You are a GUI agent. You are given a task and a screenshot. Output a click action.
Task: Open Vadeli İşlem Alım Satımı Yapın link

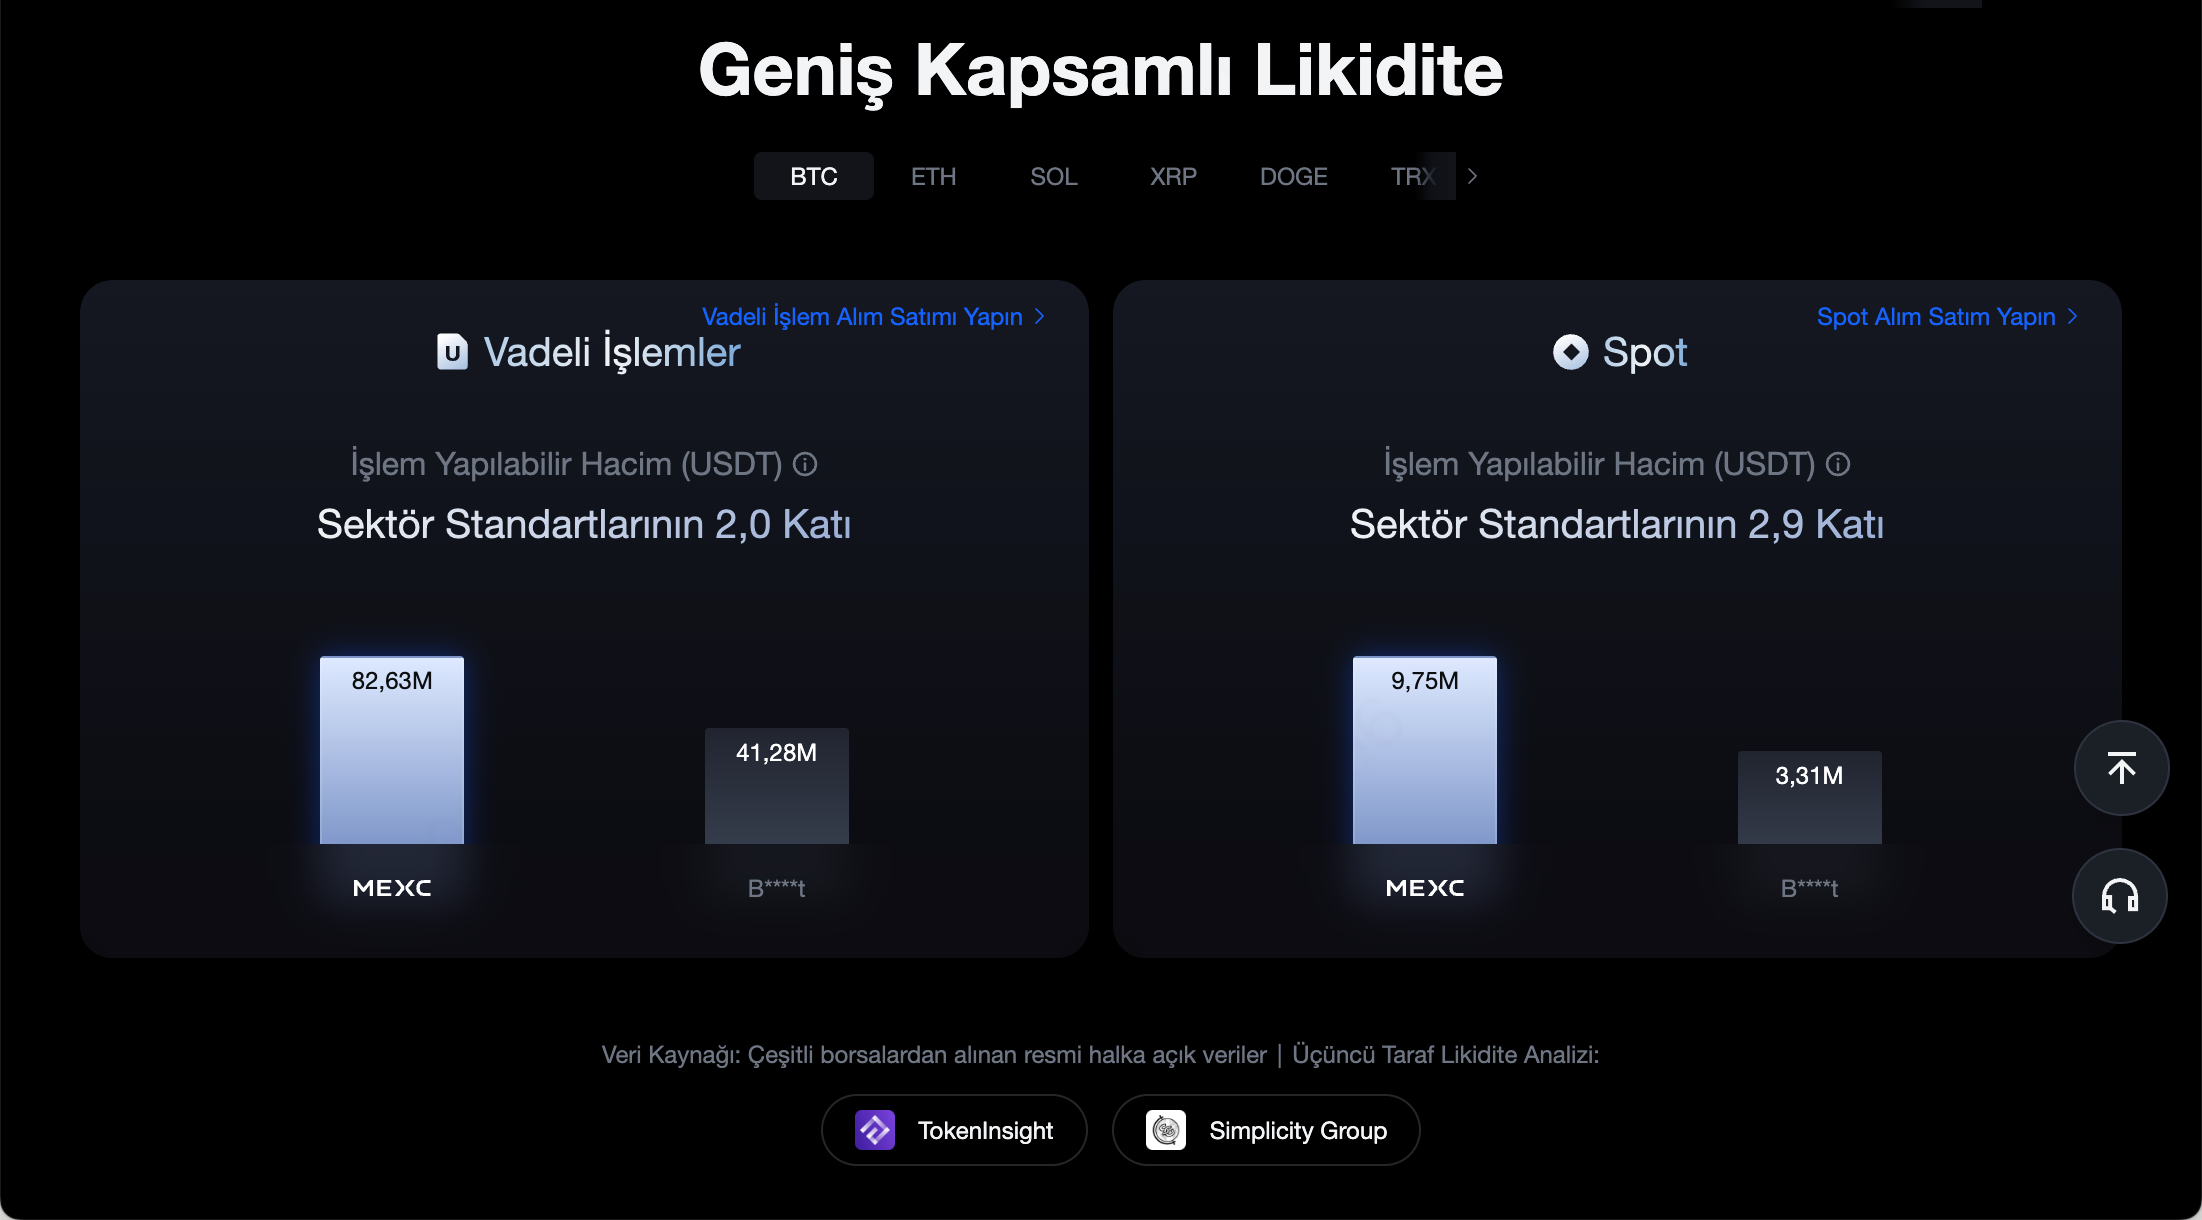coord(862,317)
